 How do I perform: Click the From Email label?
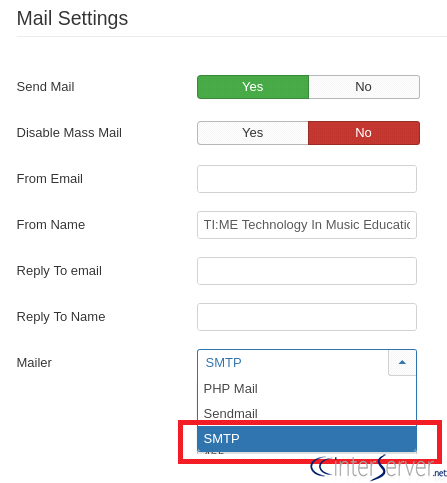click(50, 179)
